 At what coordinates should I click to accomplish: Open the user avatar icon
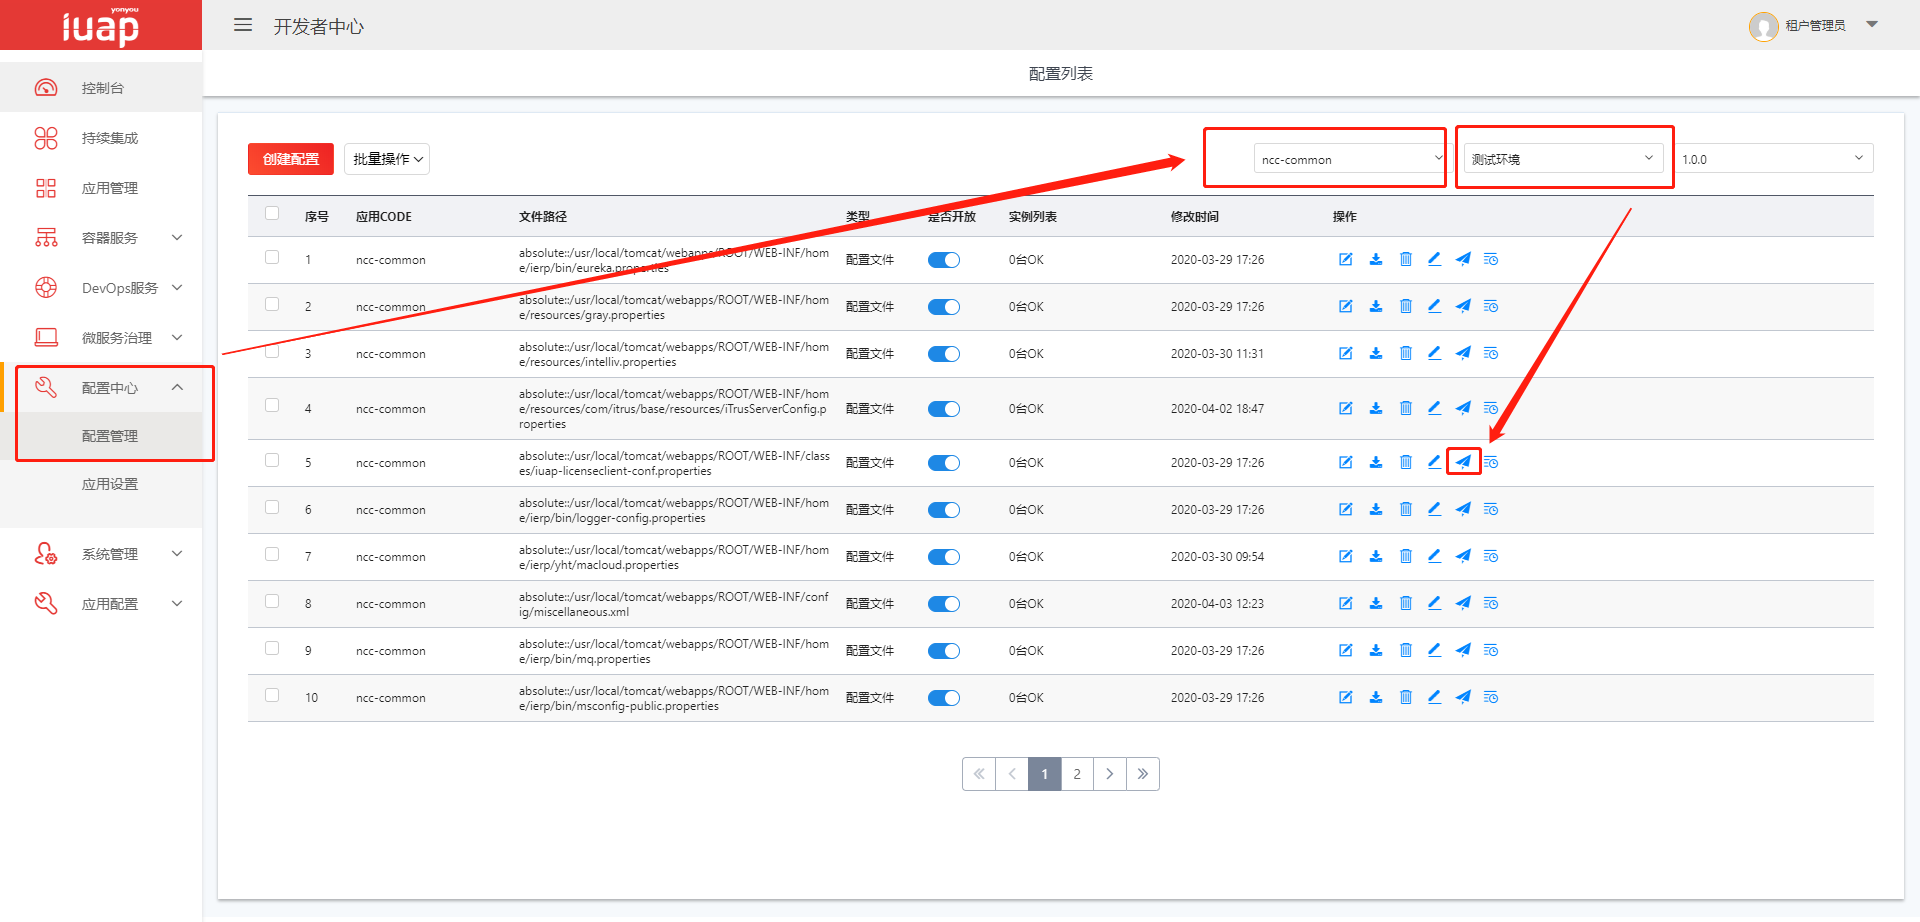[1763, 26]
